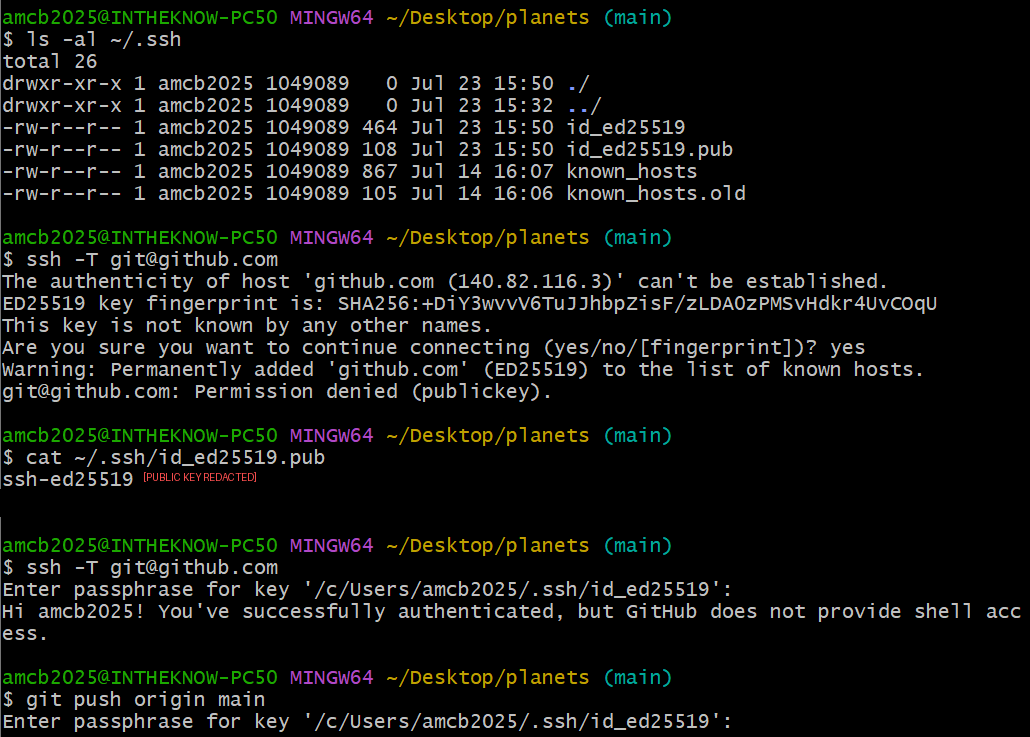The height and width of the screenshot is (737, 1030).
Task: Click the 'Jul 14 16:07' timestamp
Action: coord(481,171)
